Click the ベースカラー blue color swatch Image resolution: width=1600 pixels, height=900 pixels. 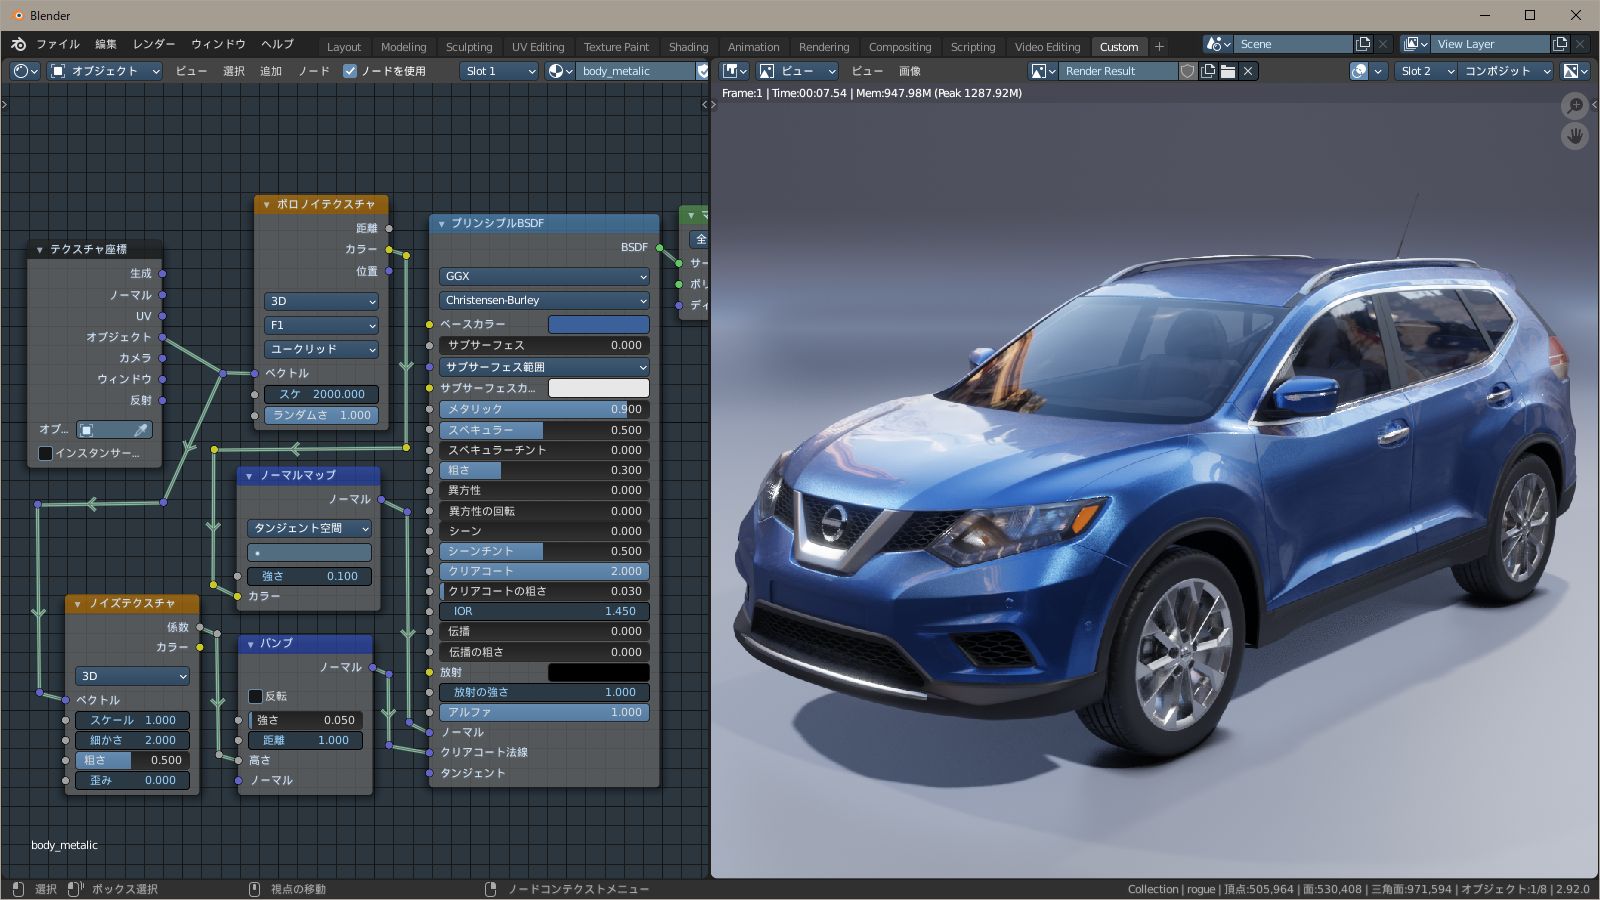599,324
